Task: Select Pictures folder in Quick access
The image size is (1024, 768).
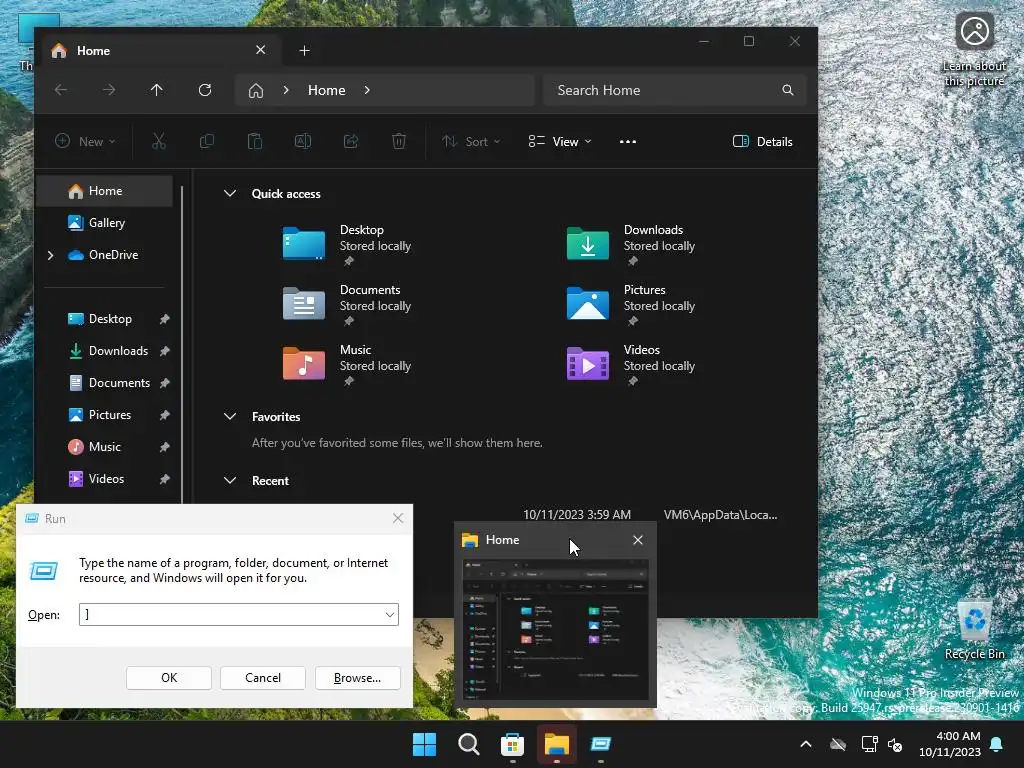Action: click(x=632, y=304)
